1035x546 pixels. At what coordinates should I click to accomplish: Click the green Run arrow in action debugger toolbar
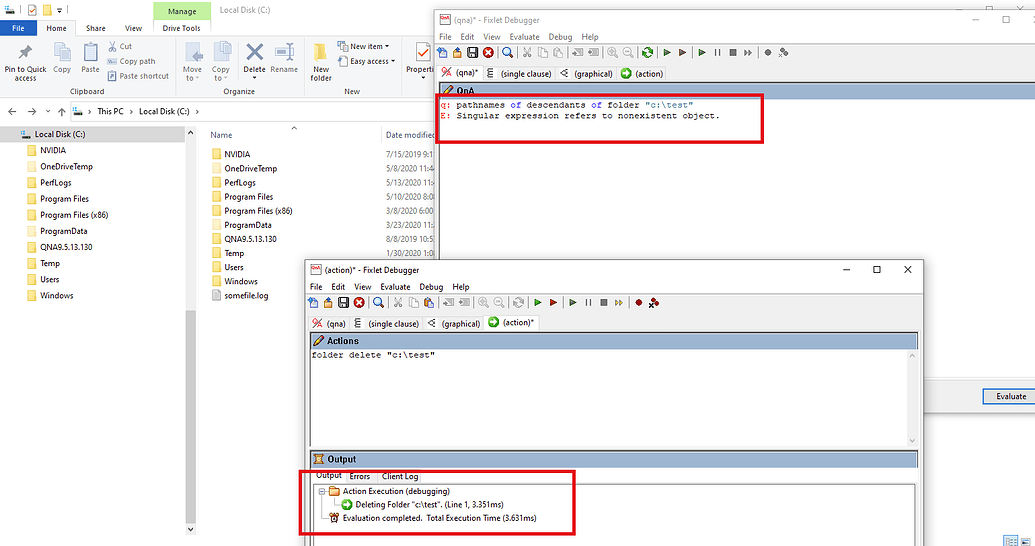[538, 302]
